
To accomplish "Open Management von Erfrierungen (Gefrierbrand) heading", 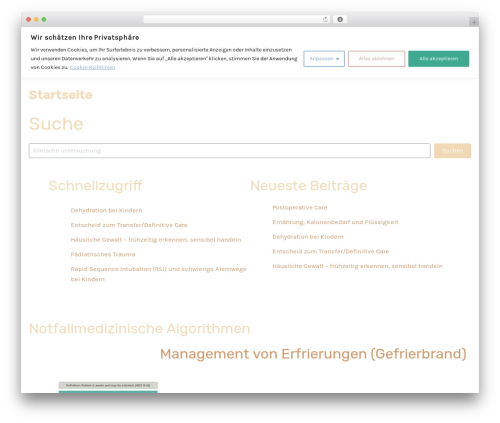I will tap(313, 354).
